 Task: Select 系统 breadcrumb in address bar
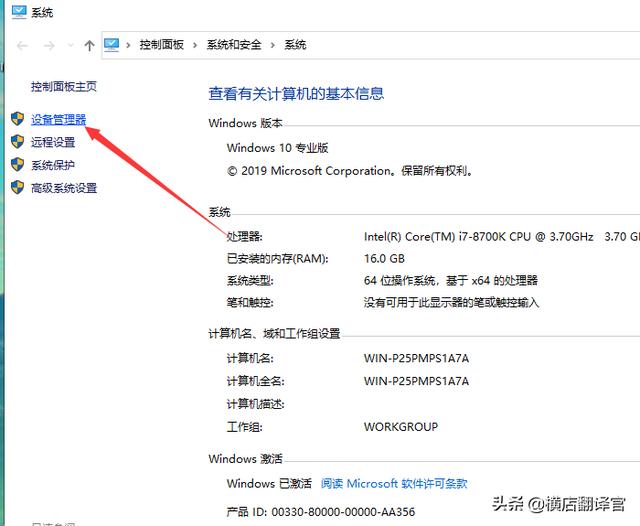pyautogui.click(x=295, y=44)
